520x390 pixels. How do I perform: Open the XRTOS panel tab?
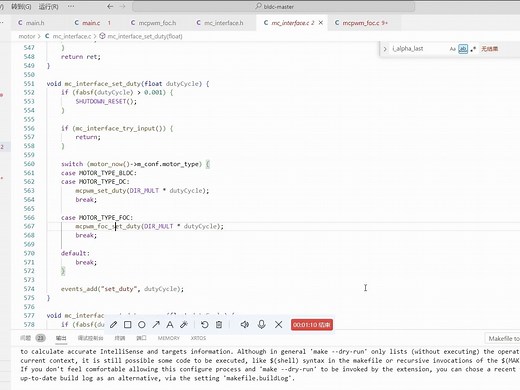[x=198, y=338]
